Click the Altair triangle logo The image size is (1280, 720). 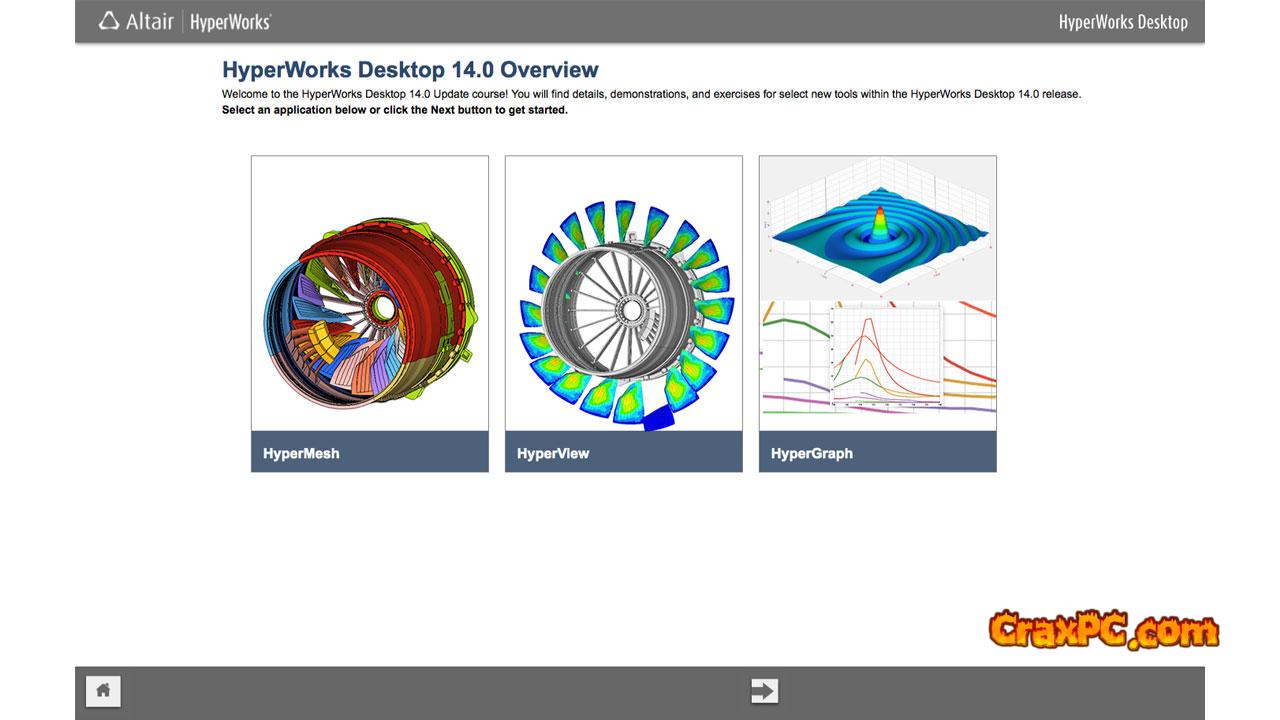click(x=109, y=21)
